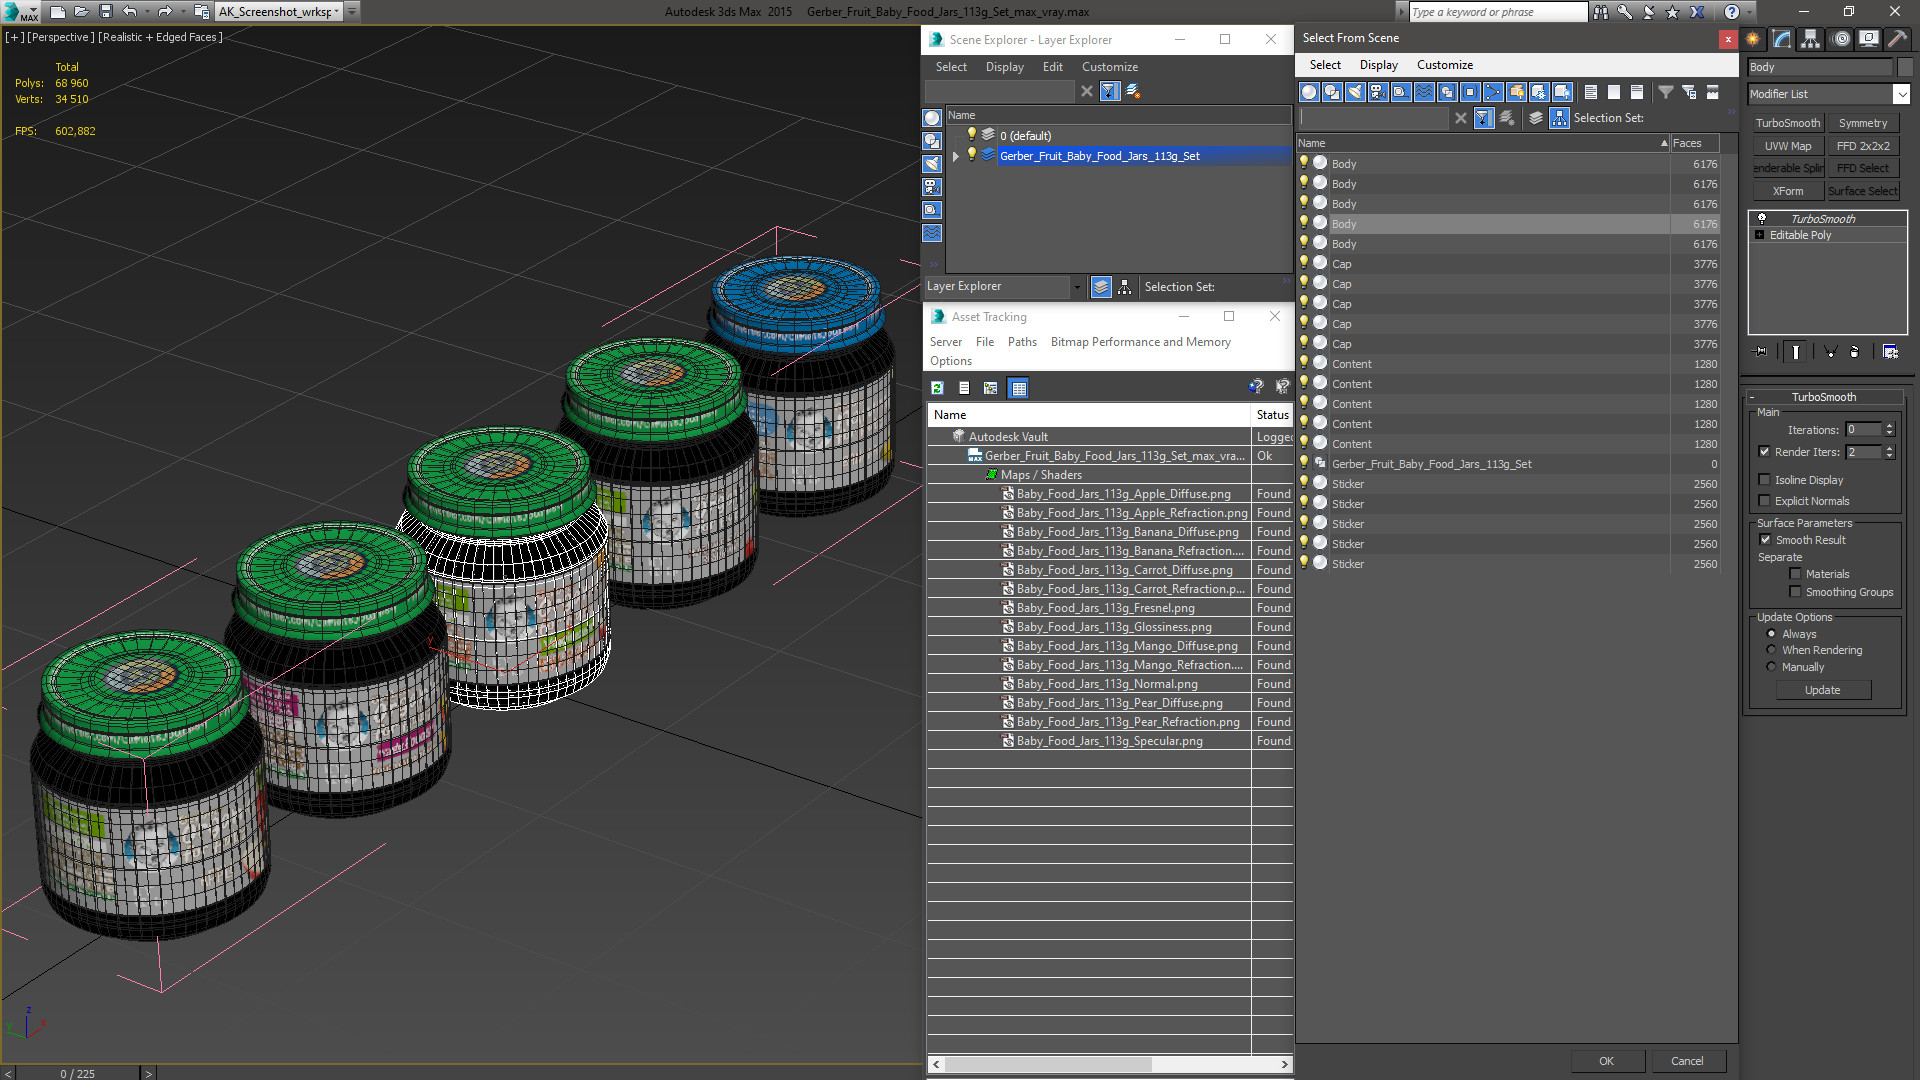Open the Layer Explorer type dropdown
The width and height of the screenshot is (1920, 1080).
[1077, 287]
